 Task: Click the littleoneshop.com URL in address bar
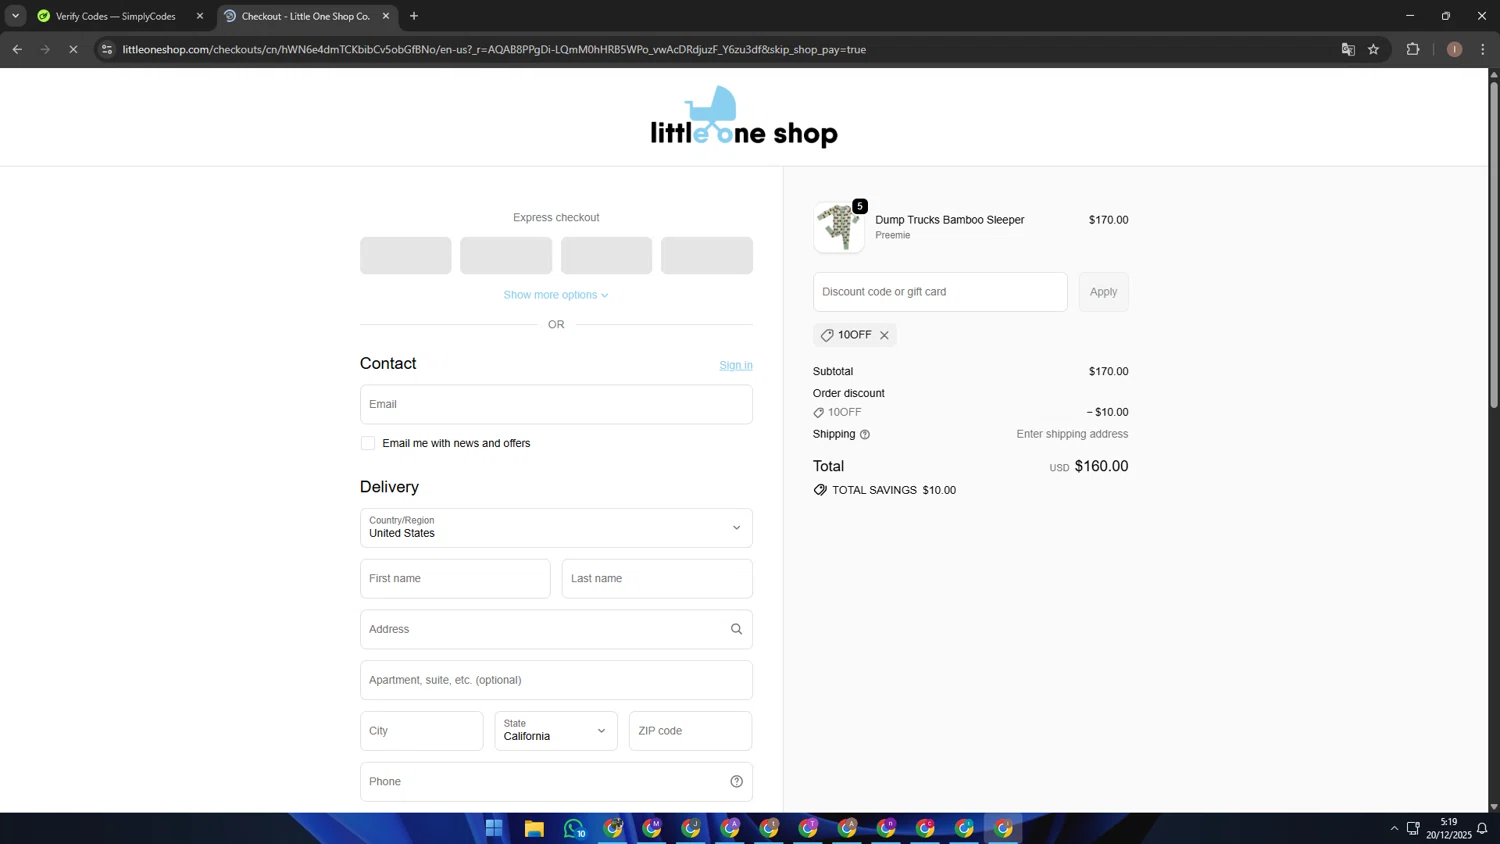click(494, 49)
